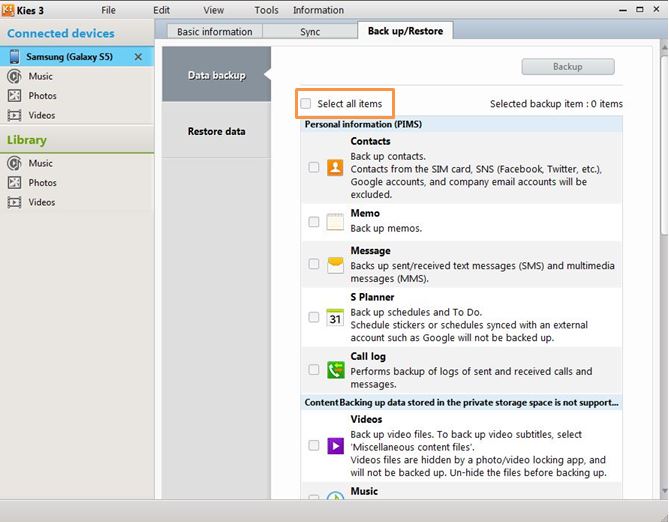669x522 pixels.
Task: Click the scrollbar down arrow
Action: click(664, 491)
